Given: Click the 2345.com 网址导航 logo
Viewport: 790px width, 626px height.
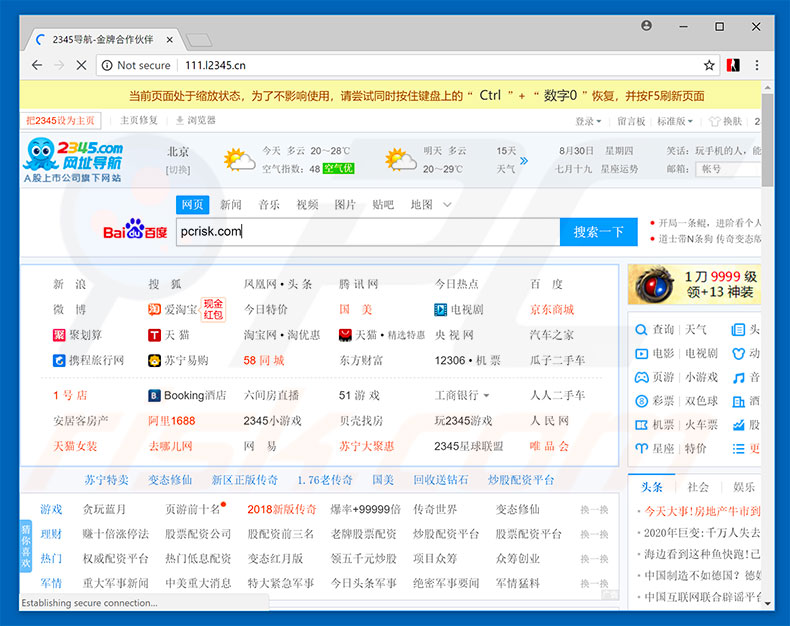Looking at the screenshot, I should point(73,160).
